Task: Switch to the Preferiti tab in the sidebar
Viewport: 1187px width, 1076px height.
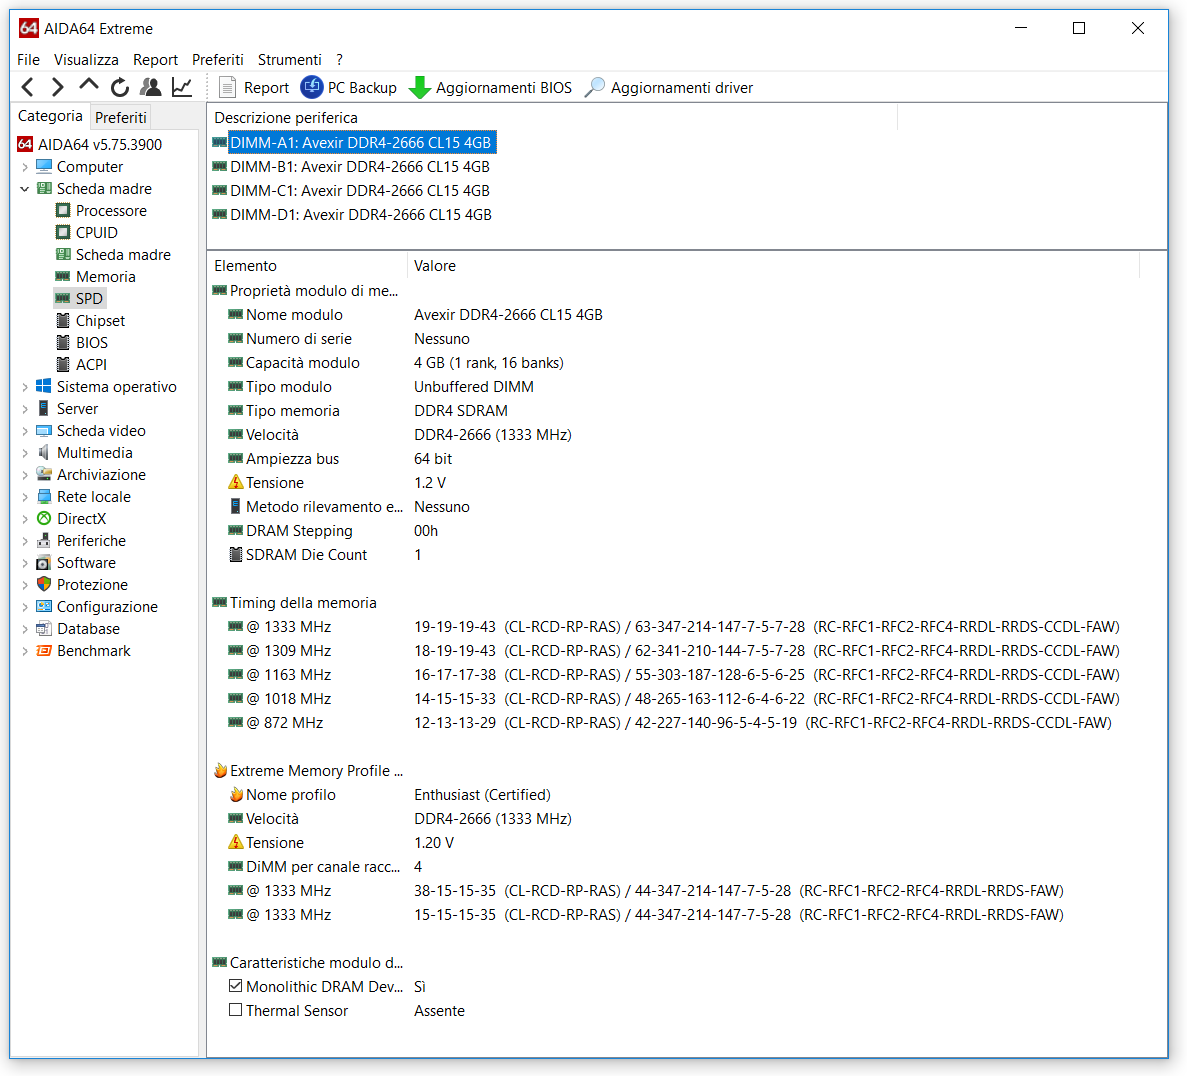Action: (120, 117)
